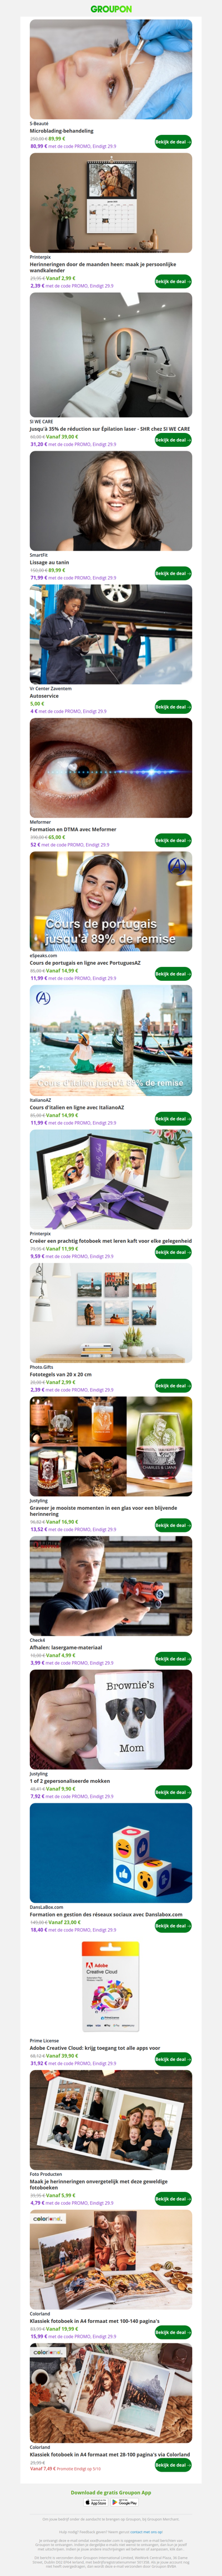Click Fotoregels van 20 x 20 cm title
Viewport: 222px width, 2576px height.
click(60, 1374)
